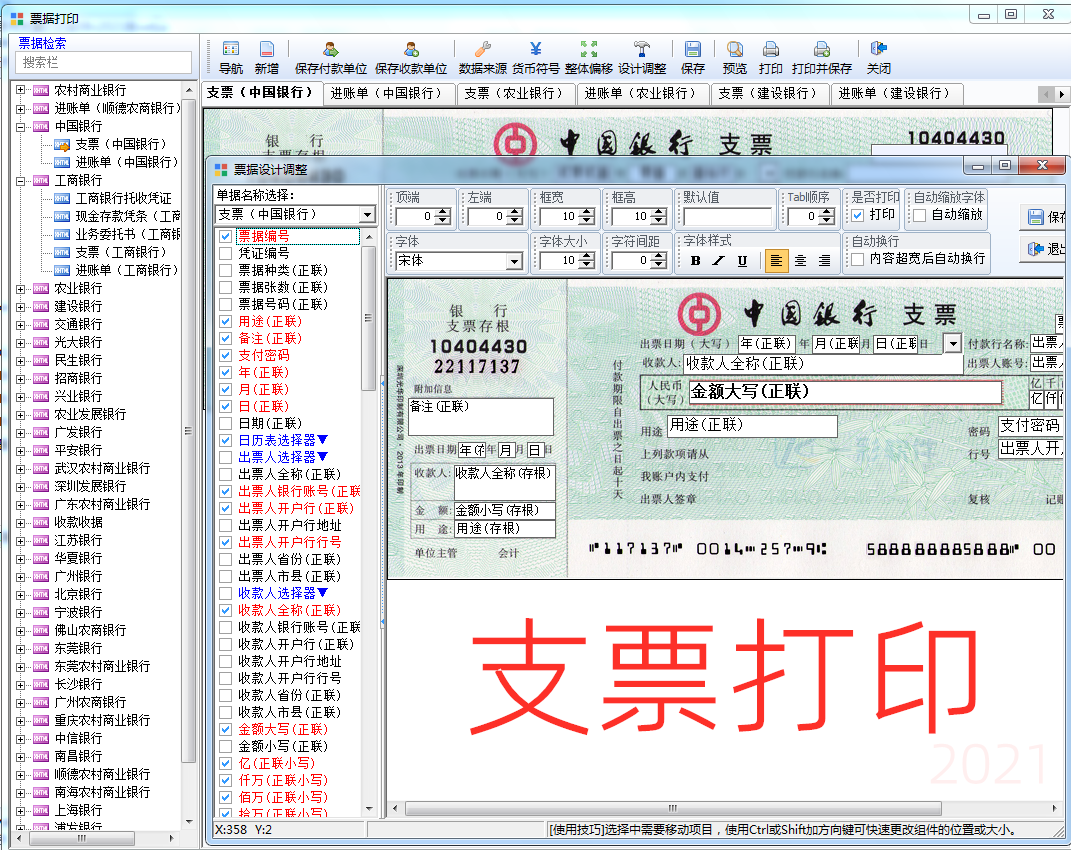The width and height of the screenshot is (1071, 850).
Task: Open 单据名称选择 dropdown
Action: click(367, 215)
